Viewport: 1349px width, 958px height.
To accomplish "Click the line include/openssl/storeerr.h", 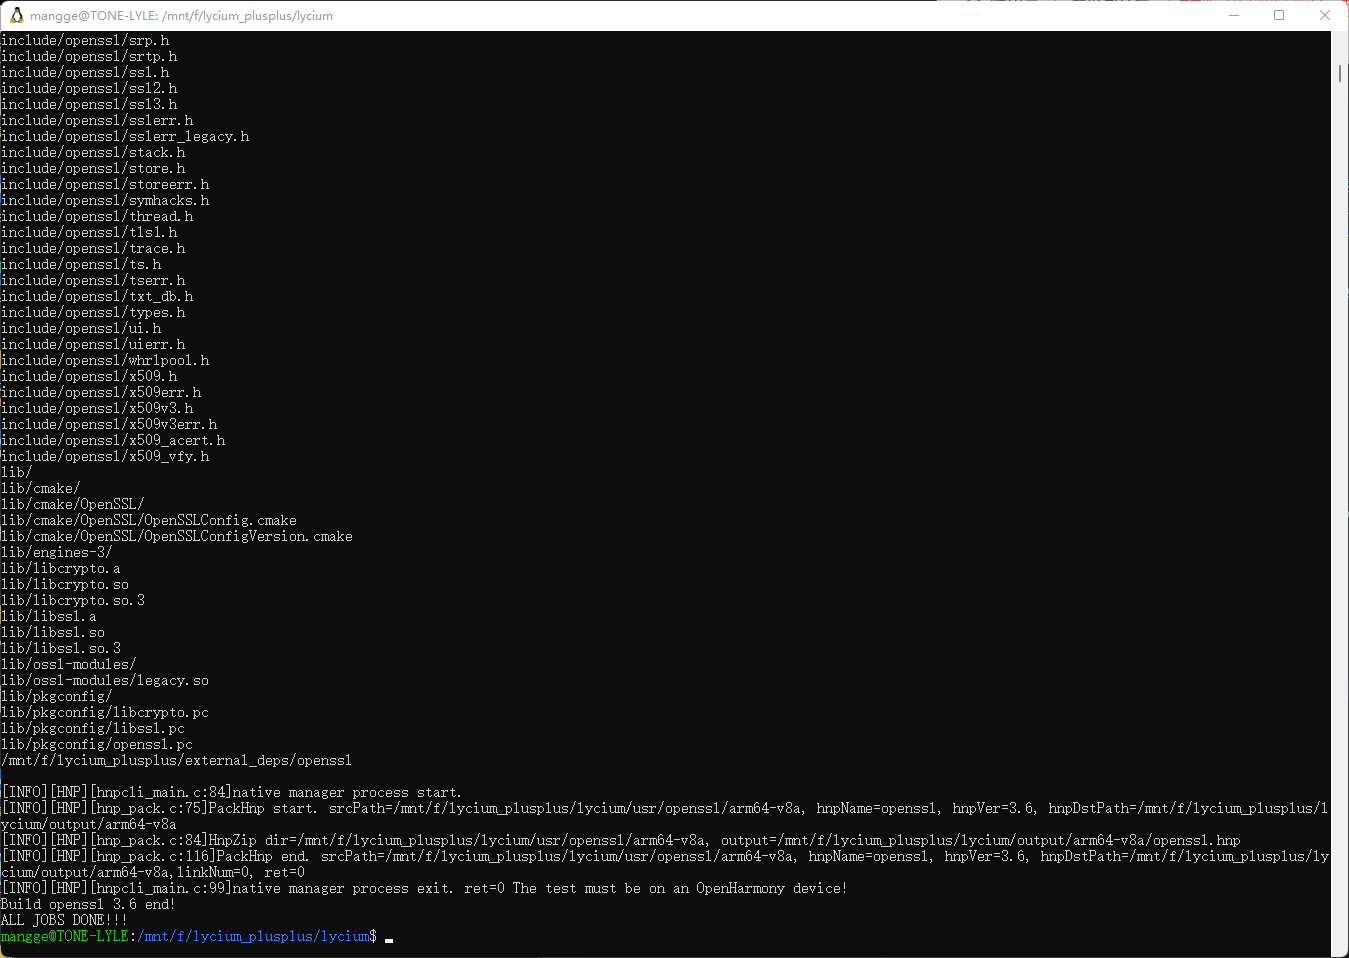I will 105,185.
